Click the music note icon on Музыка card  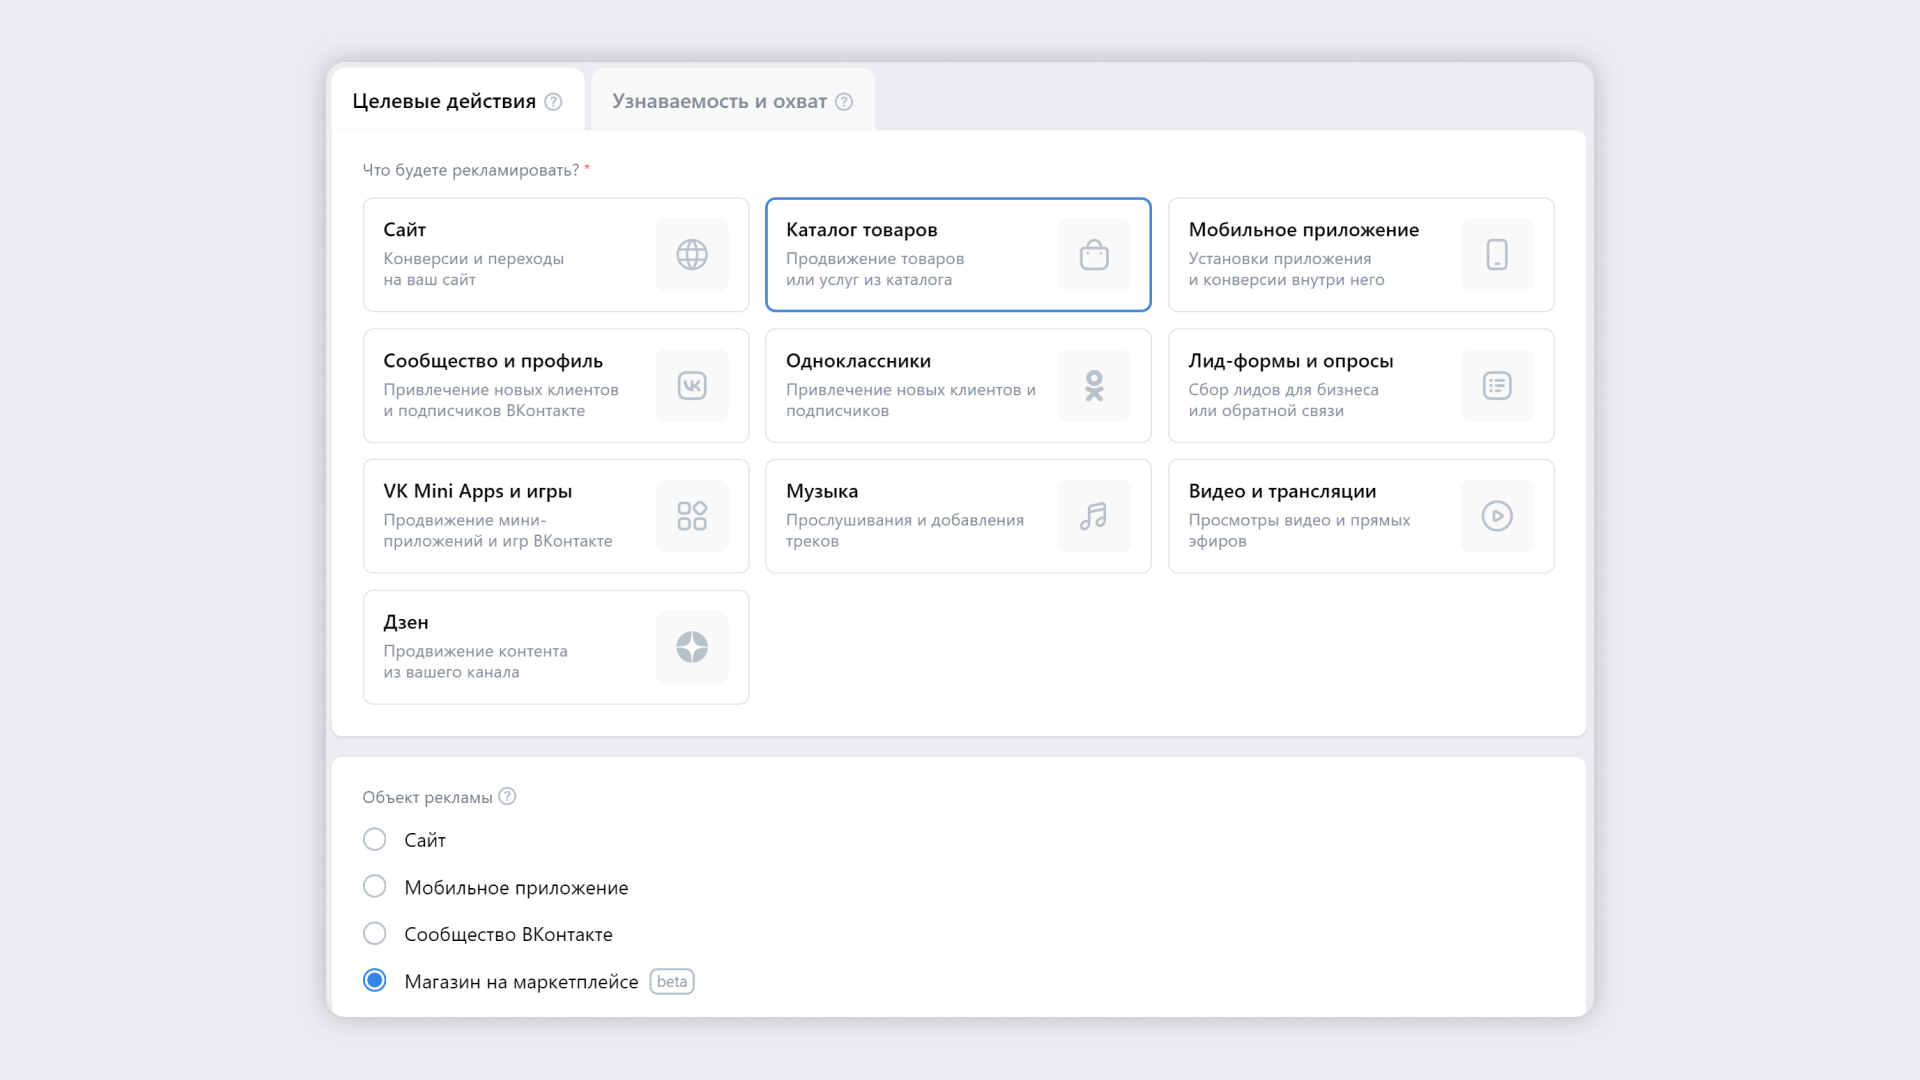point(1094,516)
